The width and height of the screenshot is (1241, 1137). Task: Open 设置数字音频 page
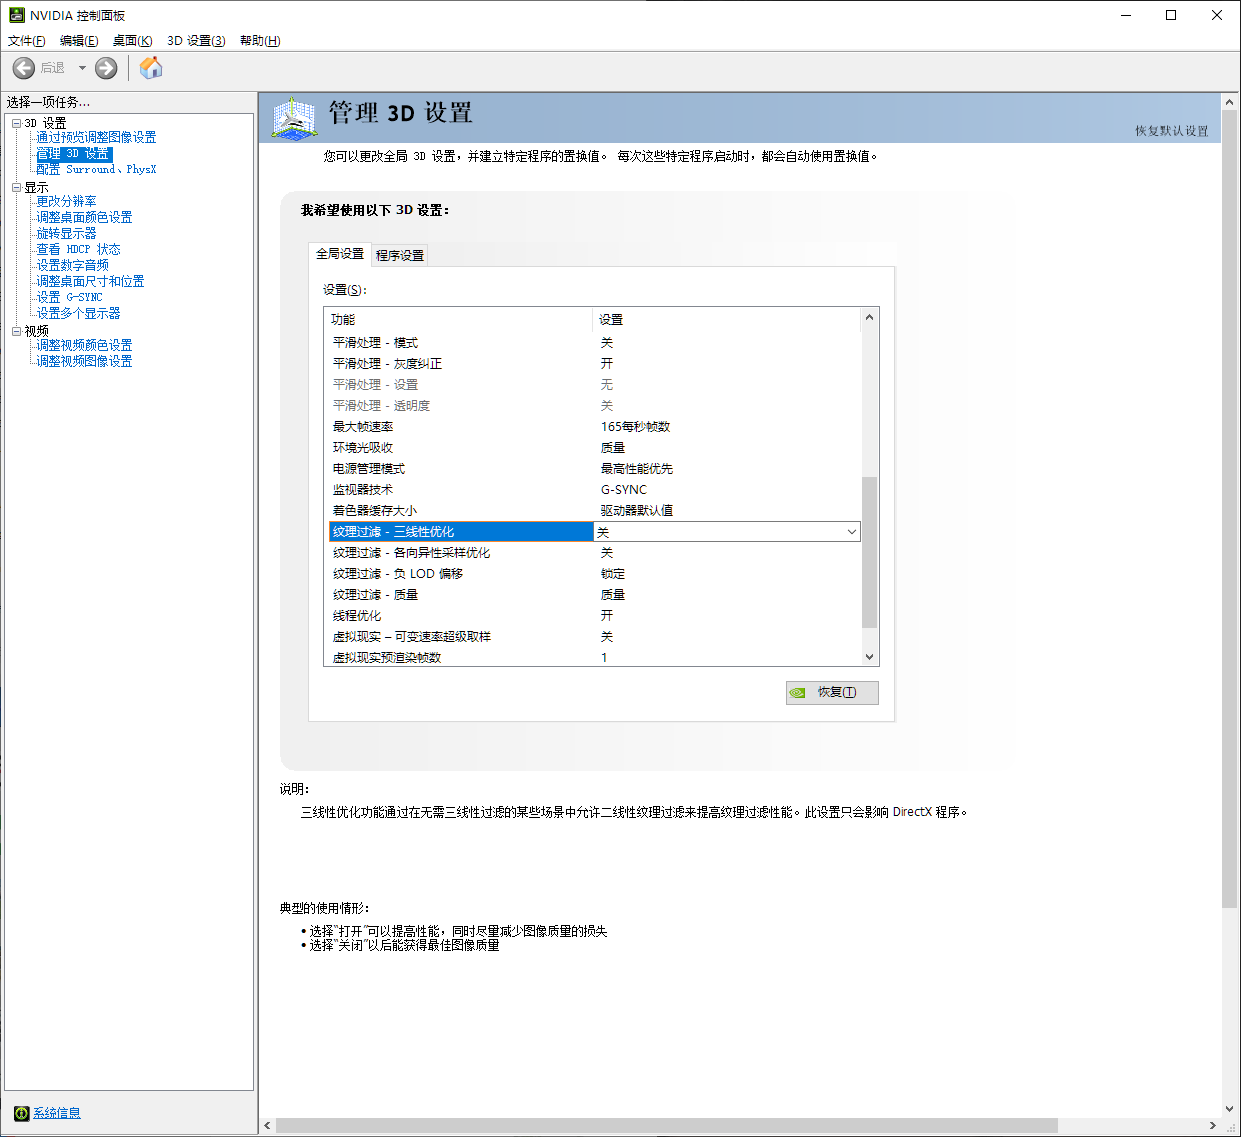tap(73, 266)
